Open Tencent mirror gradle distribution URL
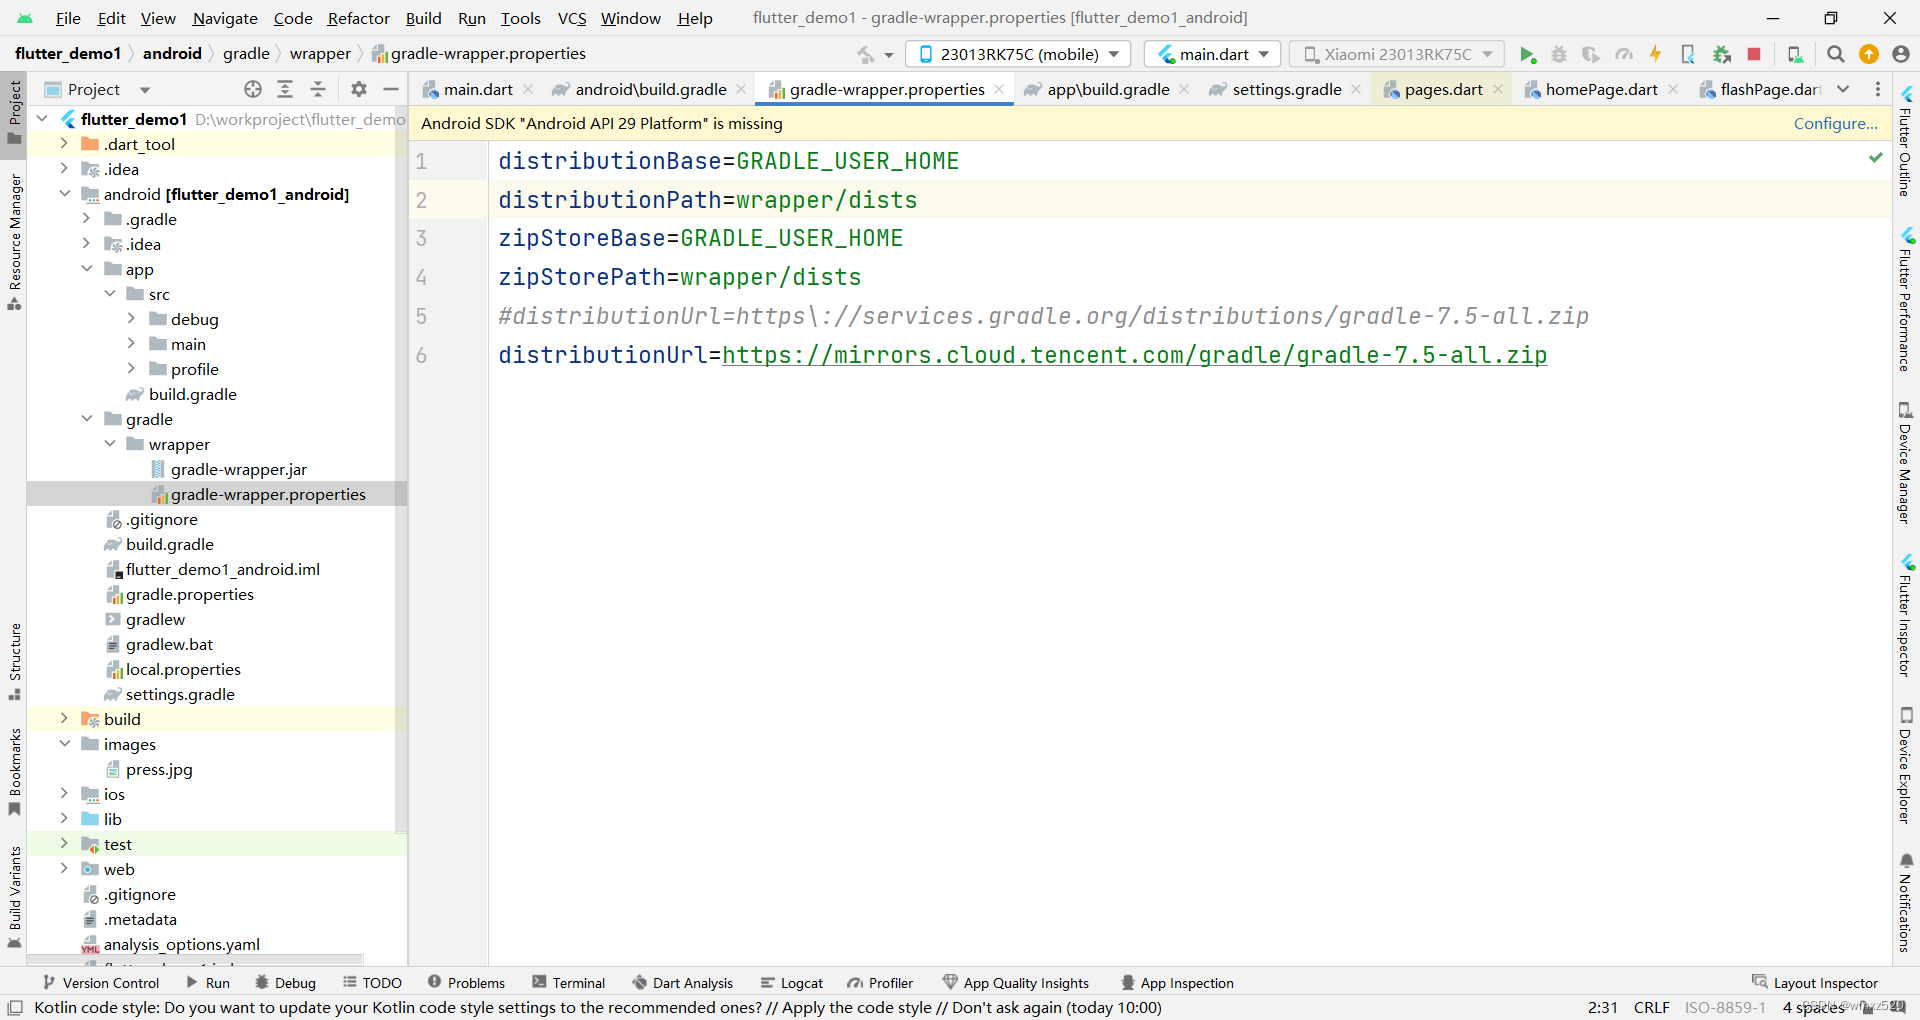Screen dimensions: 1920x1020 coord(1134,355)
